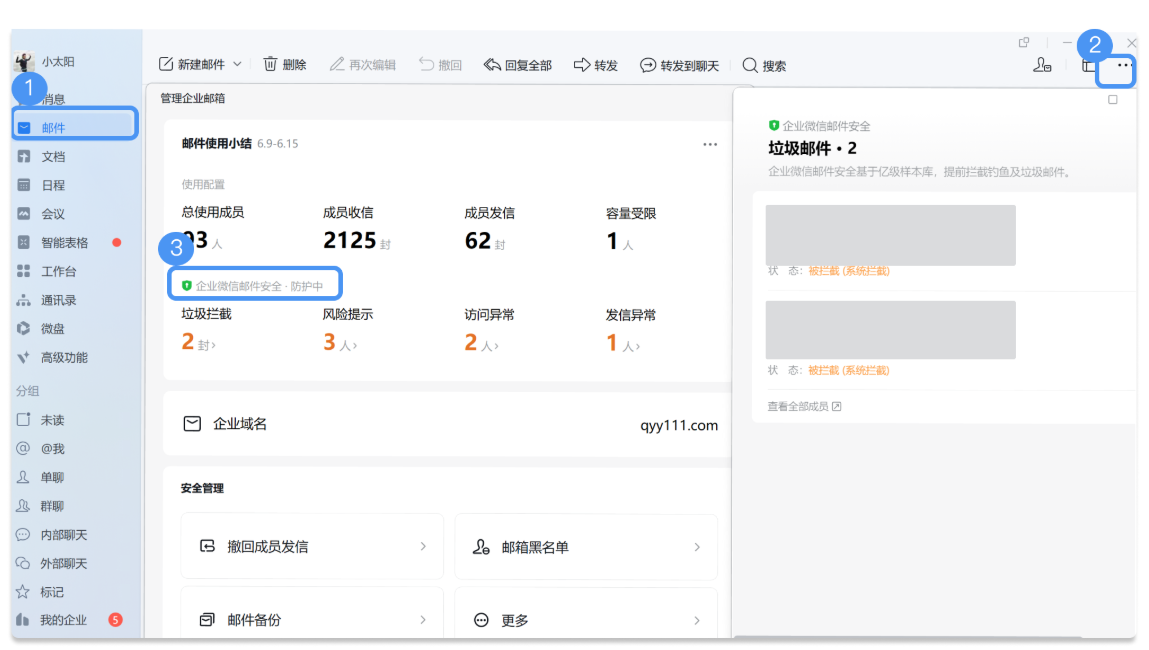Open 垃圾拦截 2封 details
Image resolution: width=1149 pixels, height=650 pixels.
199,342
